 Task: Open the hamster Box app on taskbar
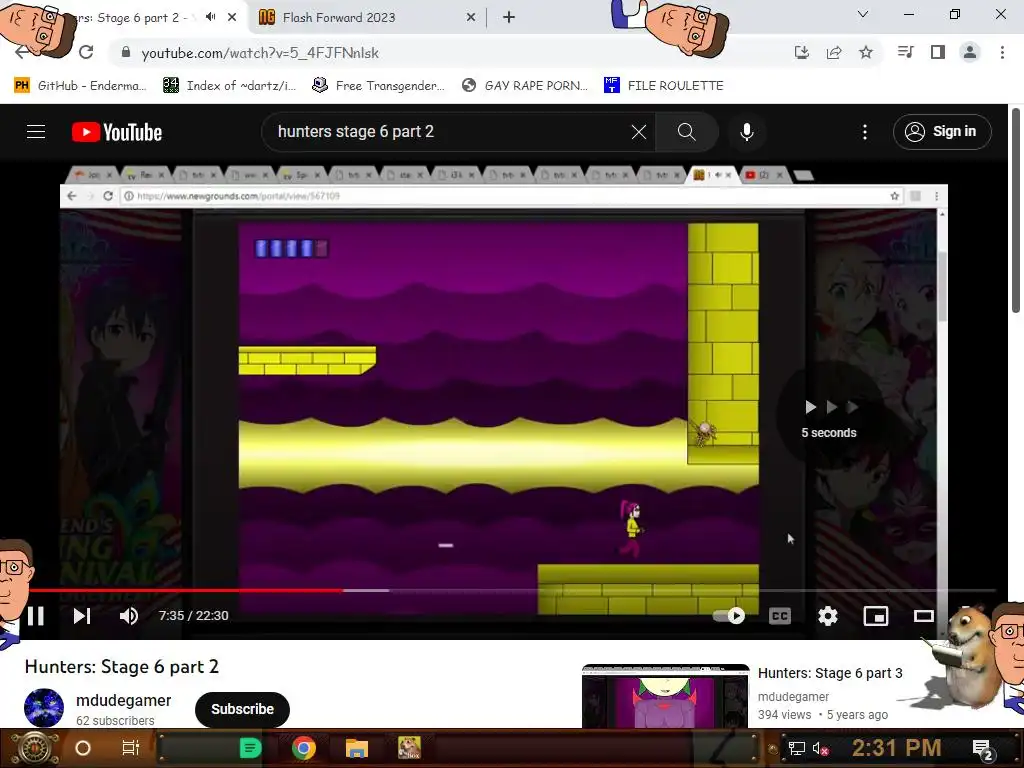[409, 748]
